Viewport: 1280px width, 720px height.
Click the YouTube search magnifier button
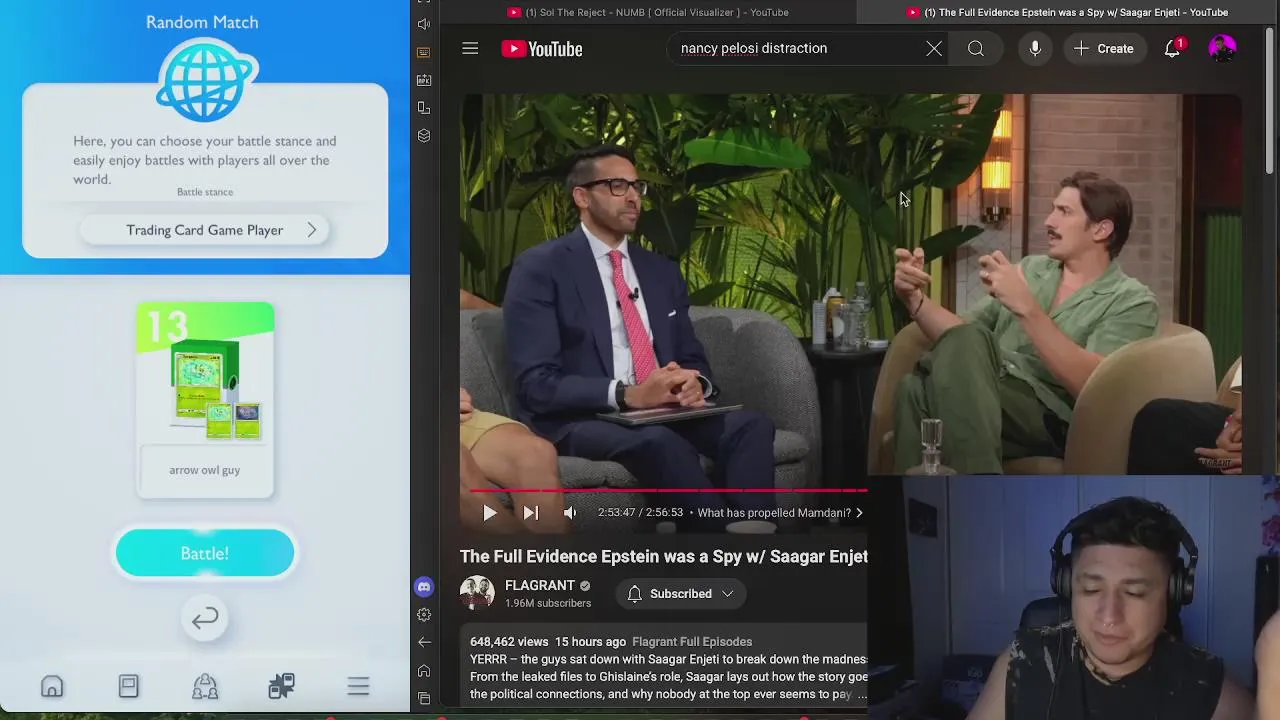click(x=976, y=48)
